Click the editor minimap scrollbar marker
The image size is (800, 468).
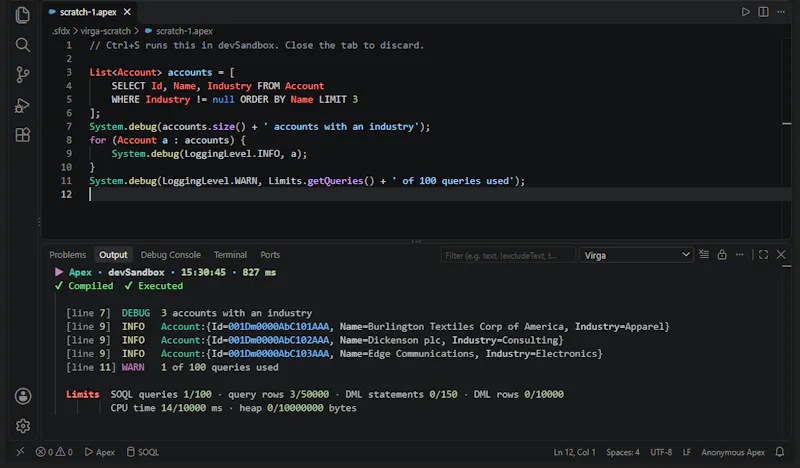coord(786,124)
